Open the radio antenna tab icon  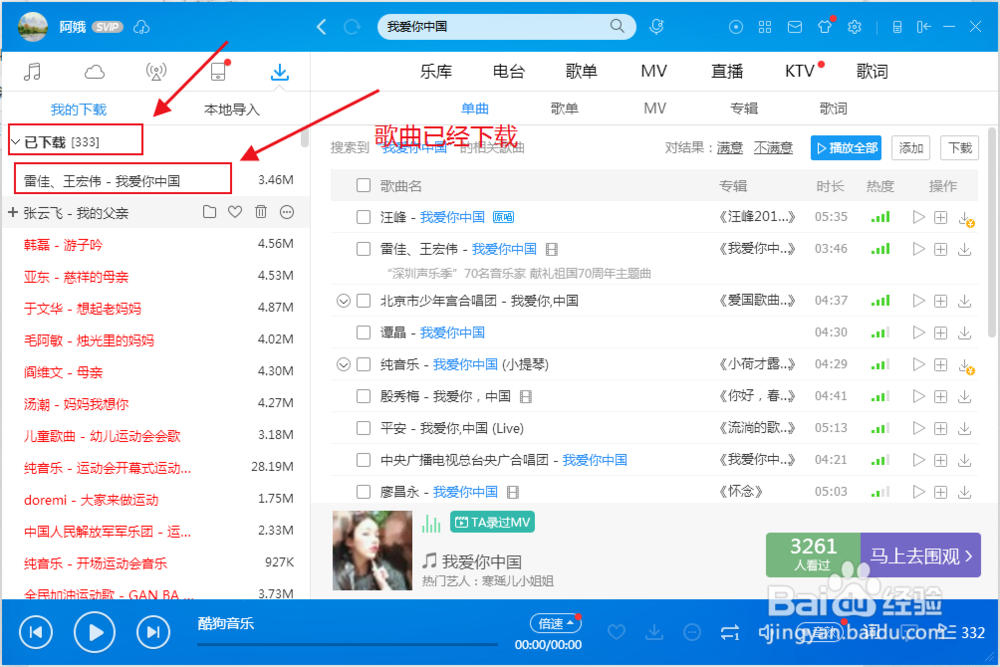click(x=156, y=71)
